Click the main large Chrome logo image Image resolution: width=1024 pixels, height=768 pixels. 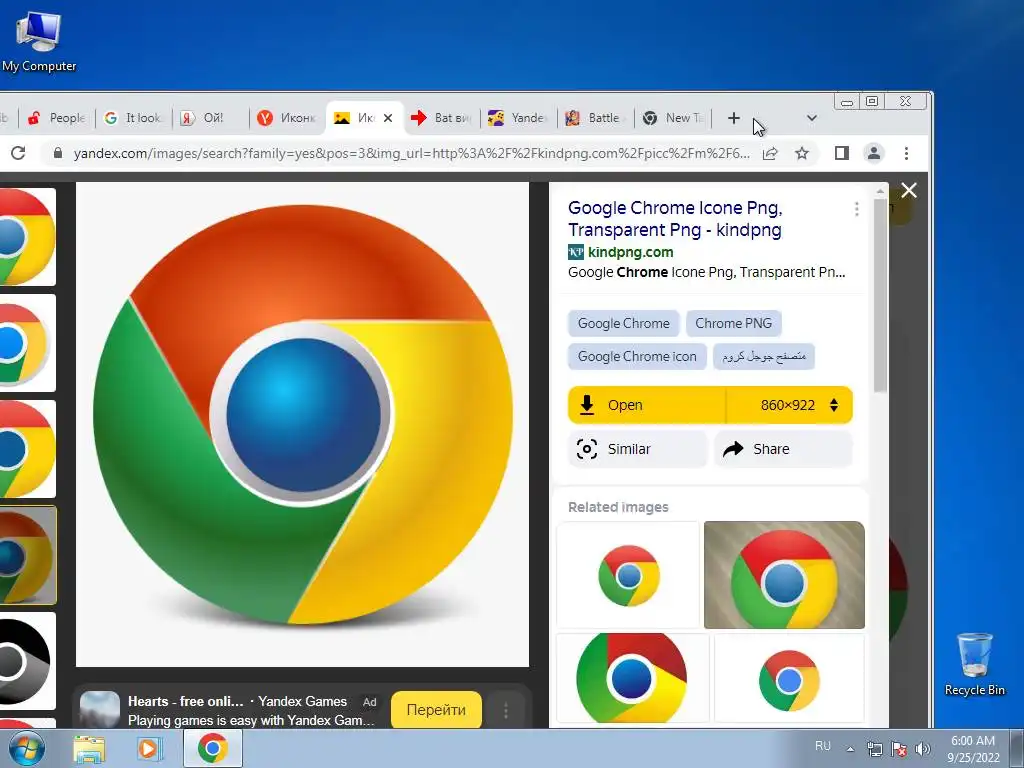(302, 424)
